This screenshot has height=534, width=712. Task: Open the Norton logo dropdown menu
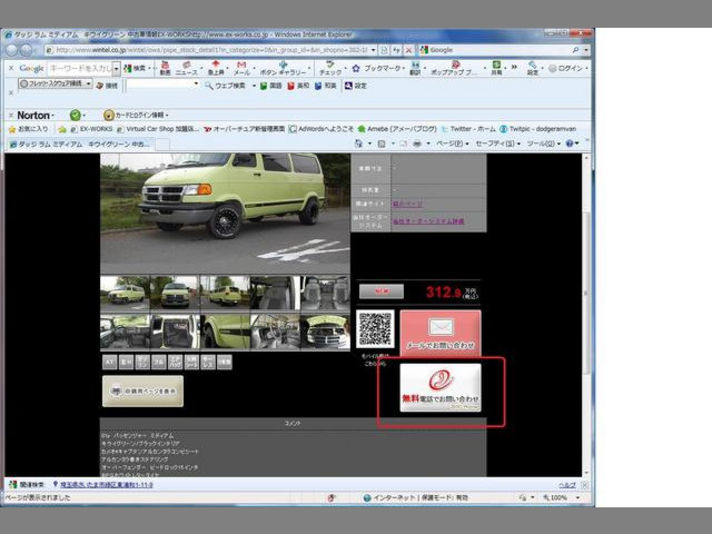pos(35,115)
